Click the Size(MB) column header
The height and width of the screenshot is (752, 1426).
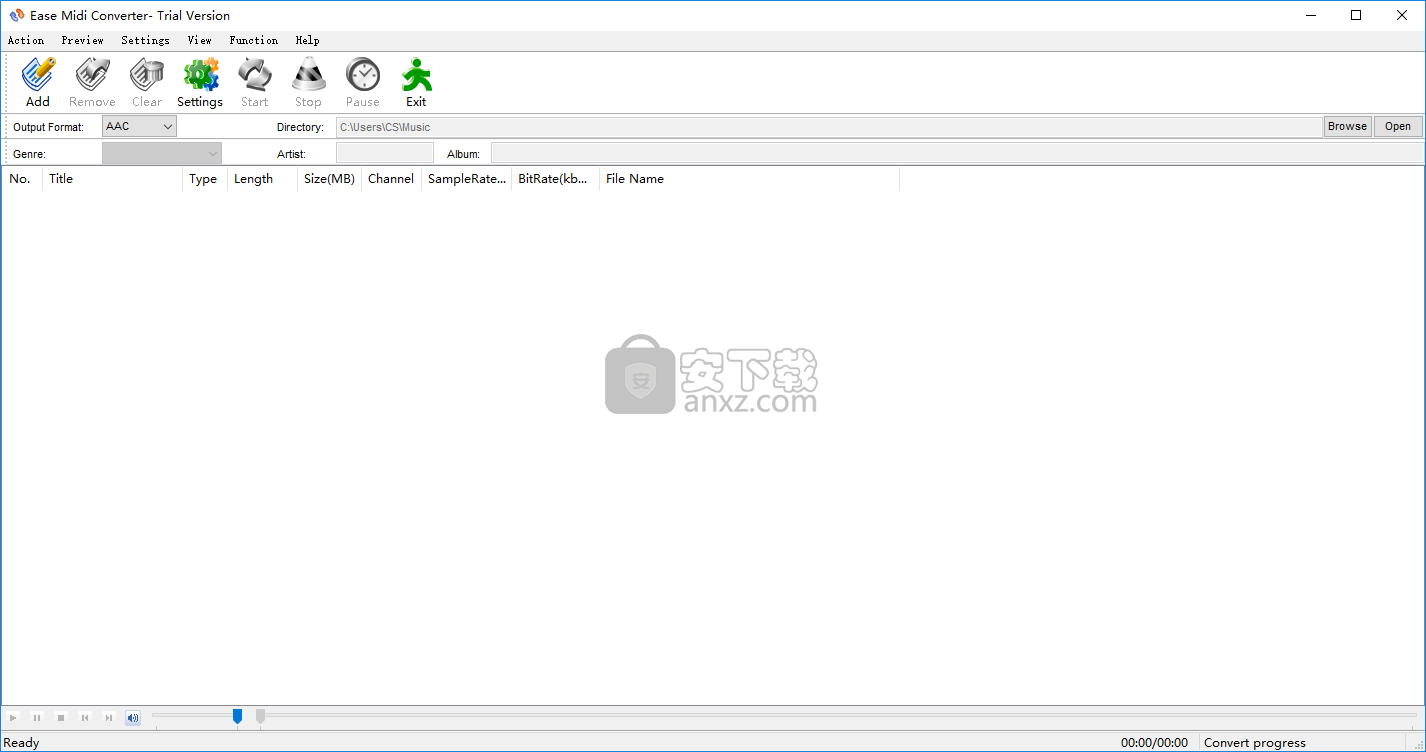[329, 179]
